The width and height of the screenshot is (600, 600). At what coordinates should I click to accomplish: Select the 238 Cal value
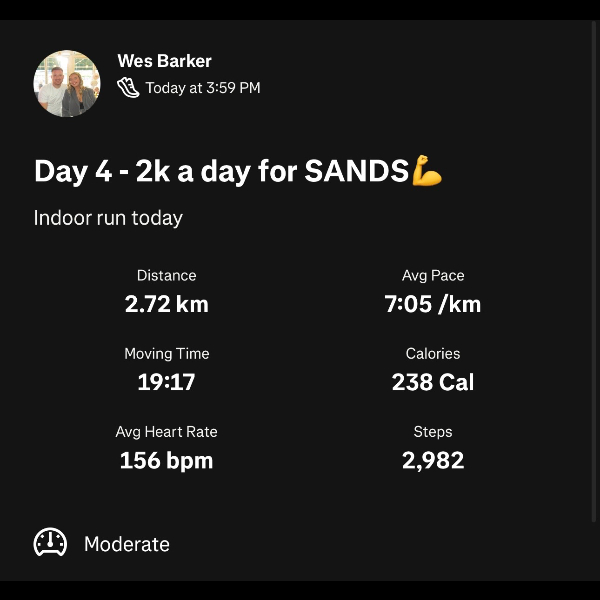click(x=433, y=382)
